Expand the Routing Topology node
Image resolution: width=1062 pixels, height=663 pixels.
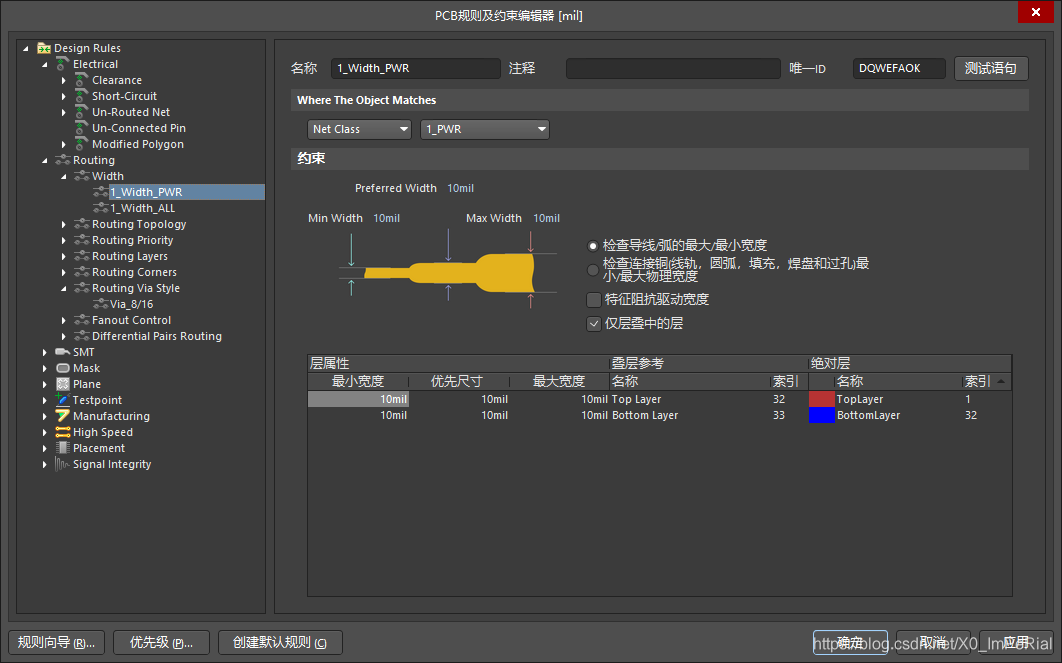click(x=64, y=224)
